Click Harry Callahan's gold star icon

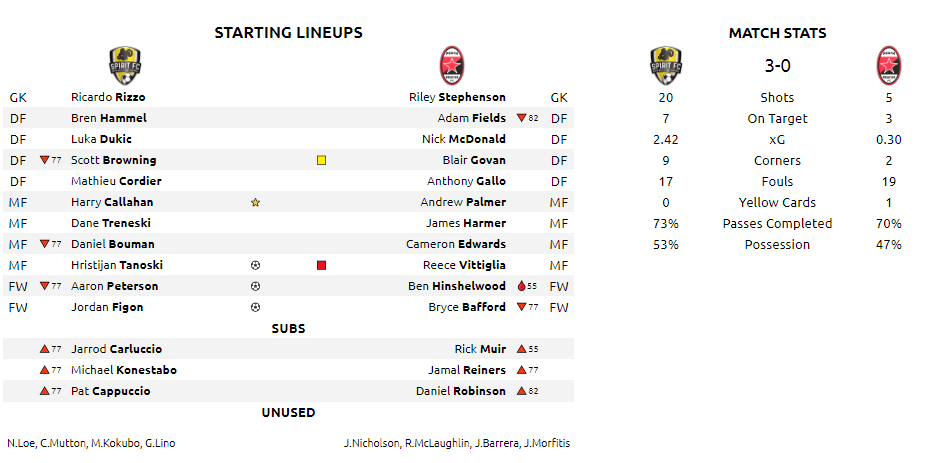click(x=256, y=203)
